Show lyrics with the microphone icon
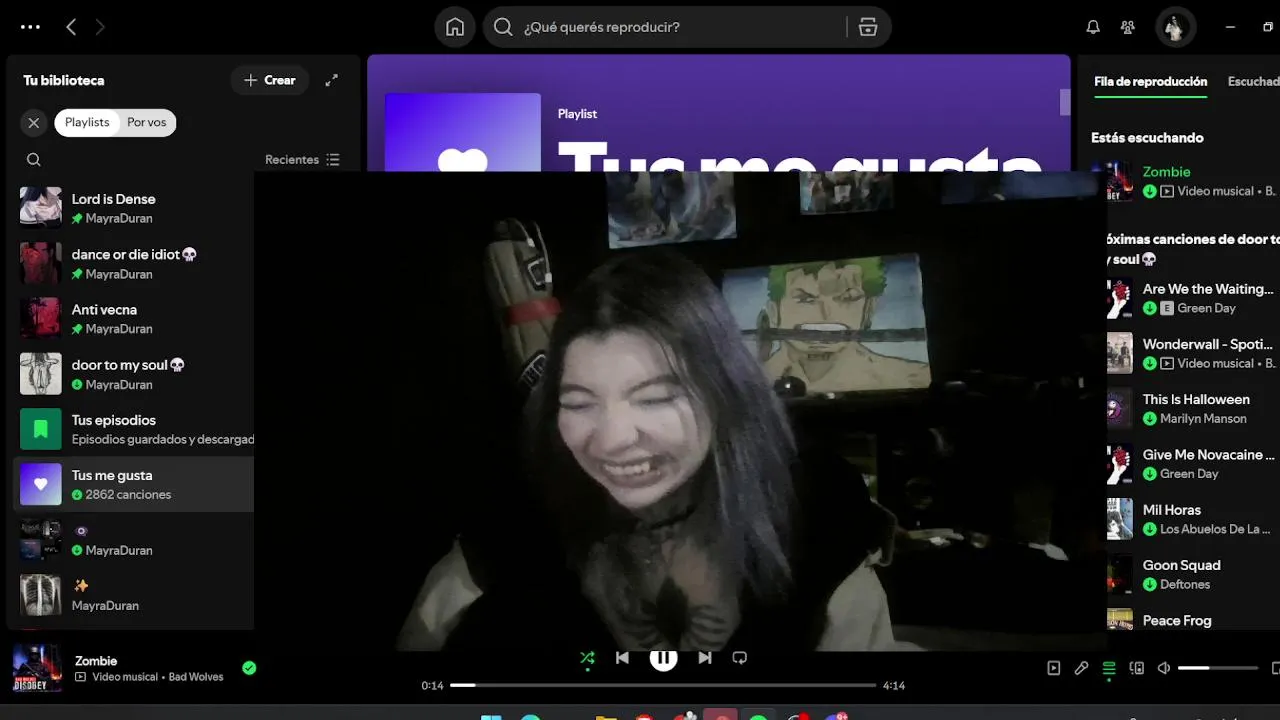Screen dimensions: 1280x720 (x=1081, y=668)
